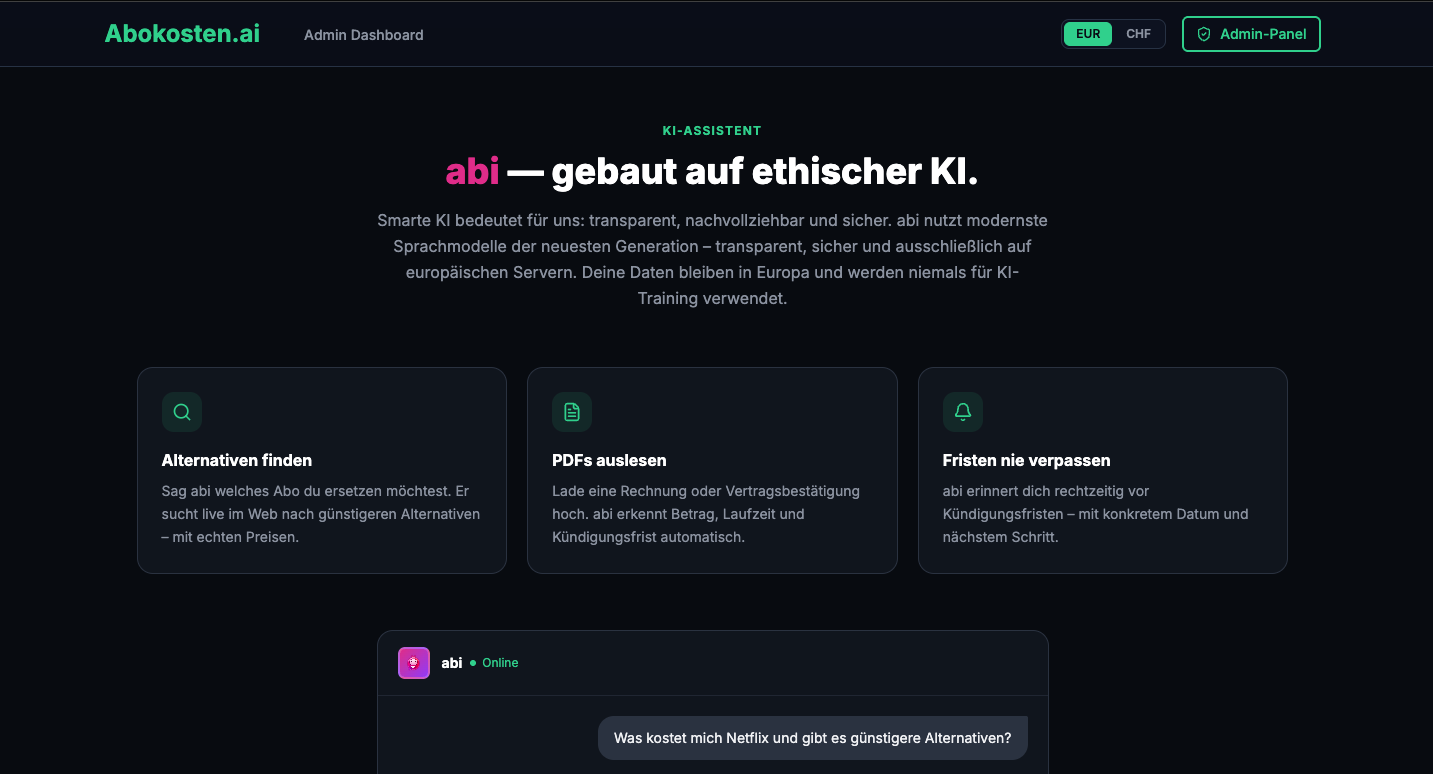
Task: Click the PDFs auslesen heading
Action: click(609, 460)
